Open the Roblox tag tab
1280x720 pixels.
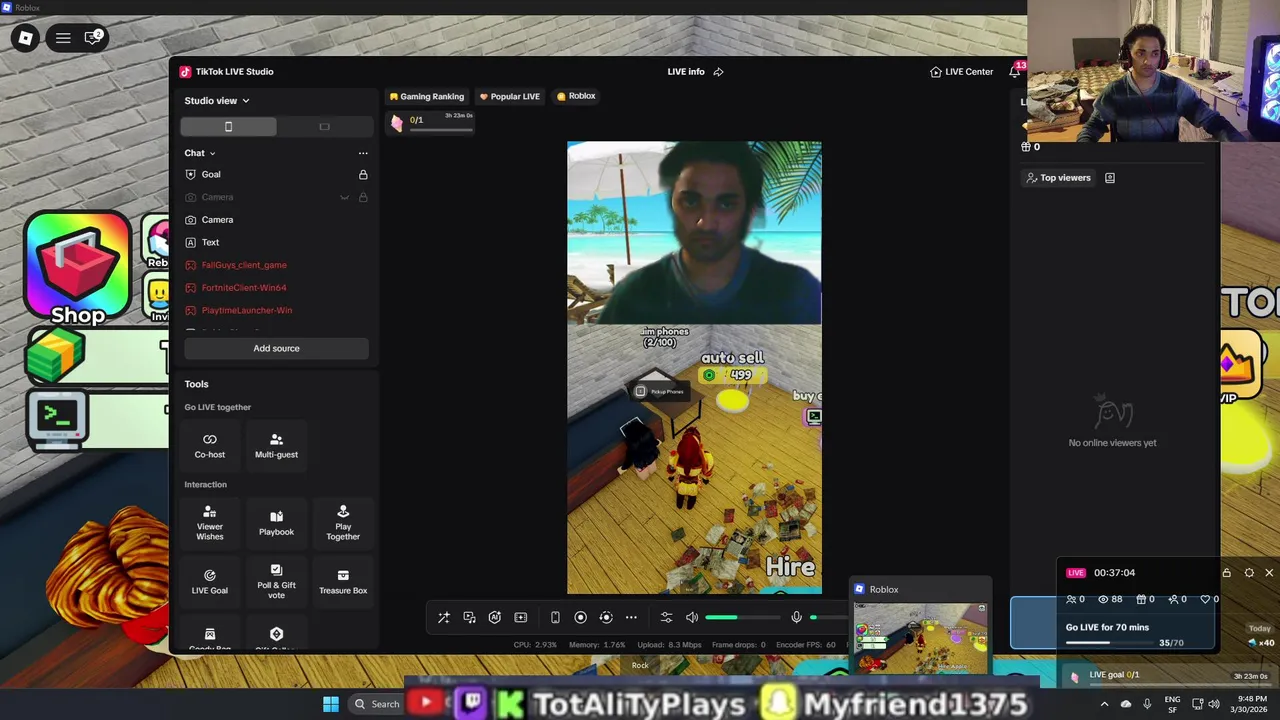click(576, 96)
